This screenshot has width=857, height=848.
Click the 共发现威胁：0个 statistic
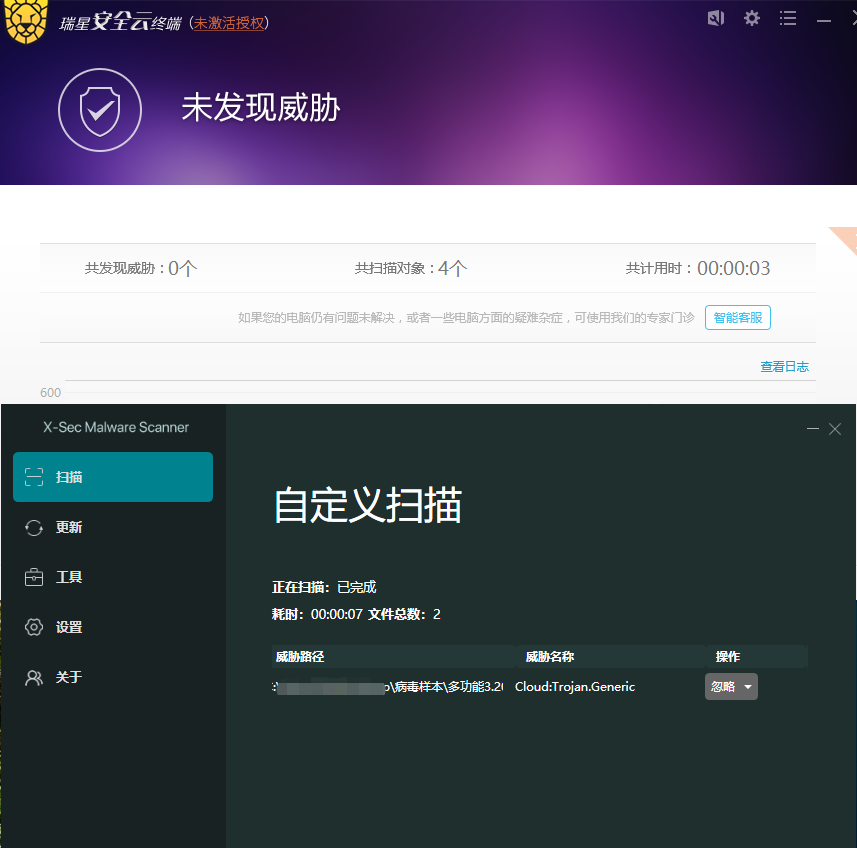click(141, 268)
